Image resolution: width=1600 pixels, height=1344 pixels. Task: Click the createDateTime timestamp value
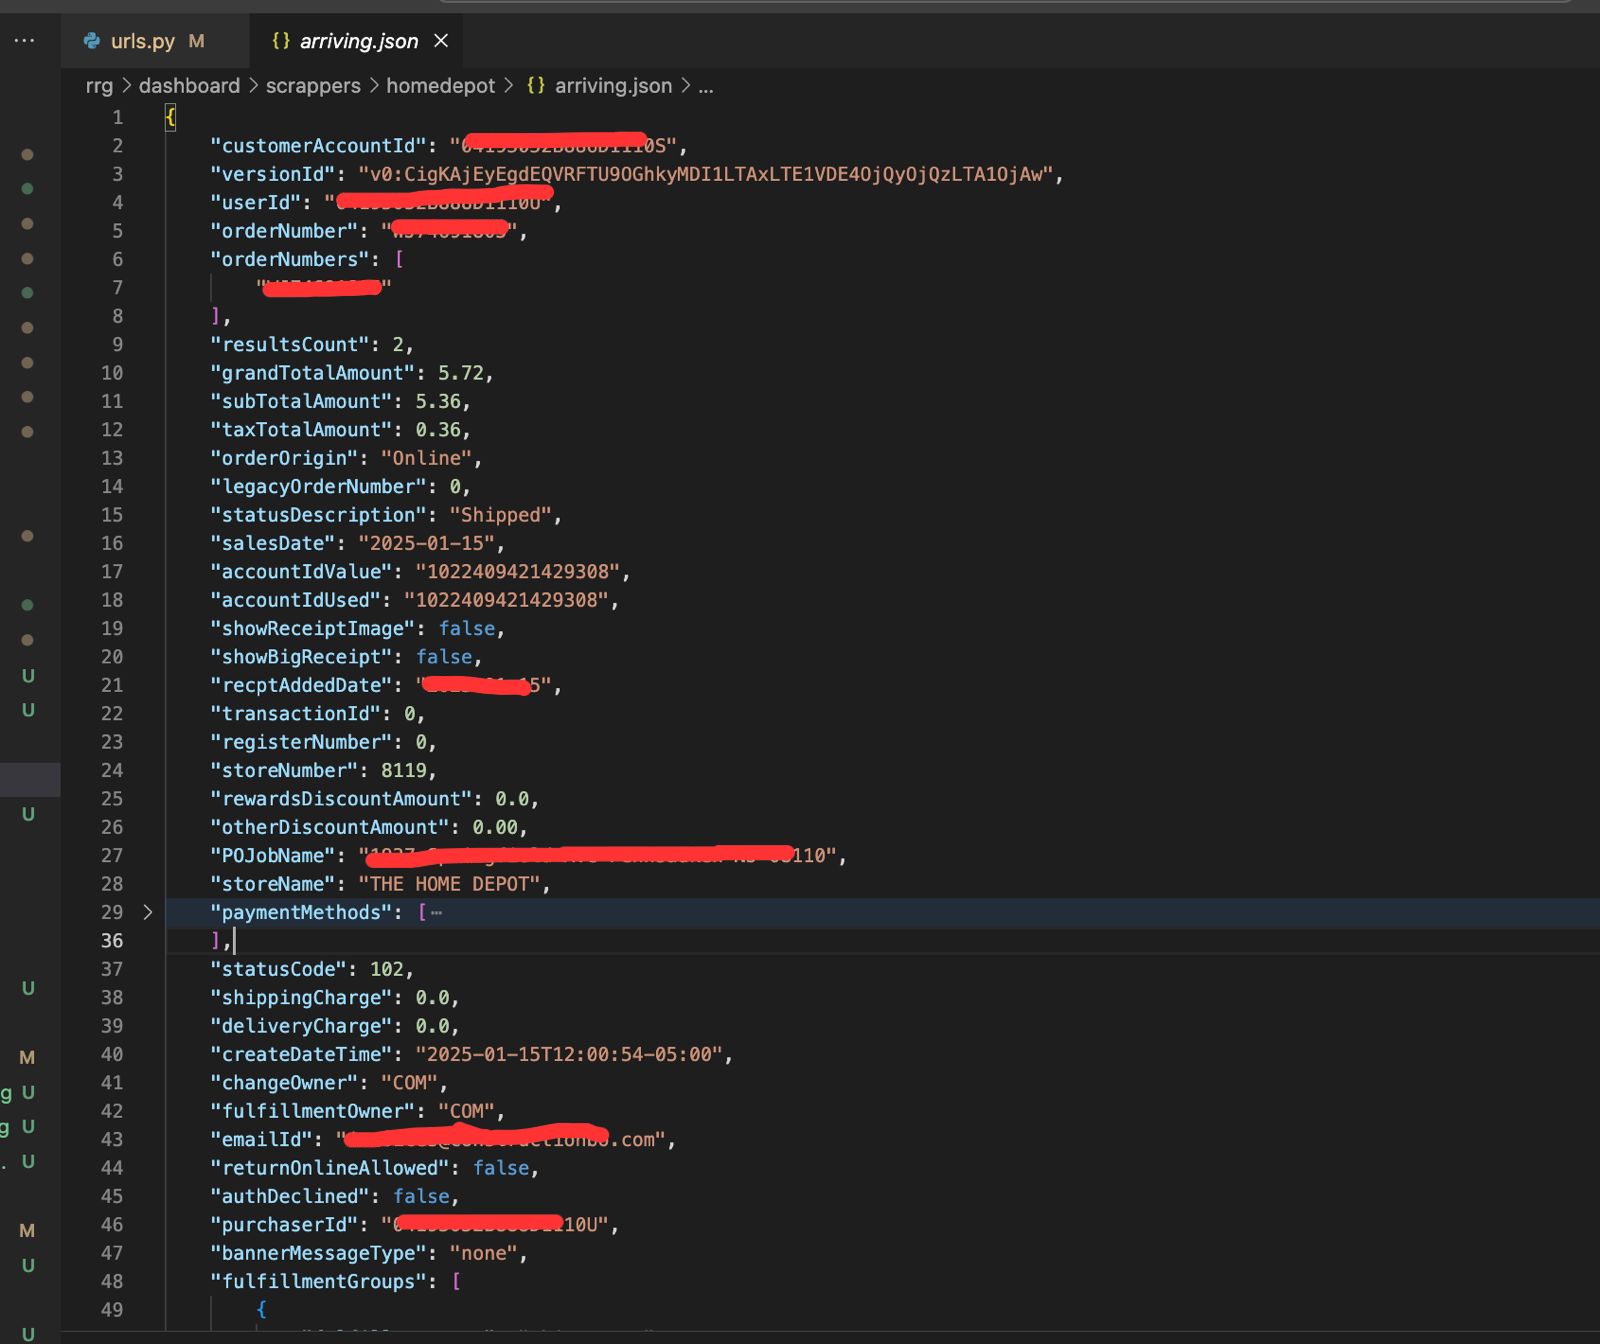coord(569,1054)
